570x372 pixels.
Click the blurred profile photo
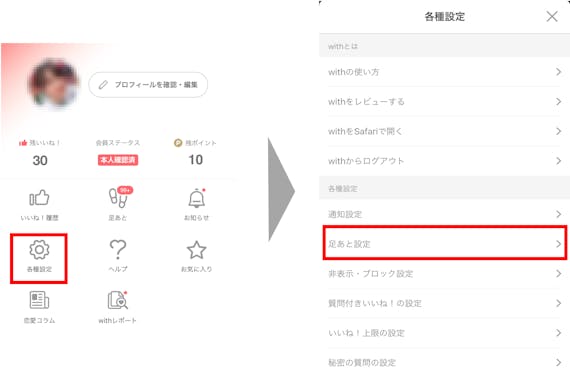coord(54,84)
